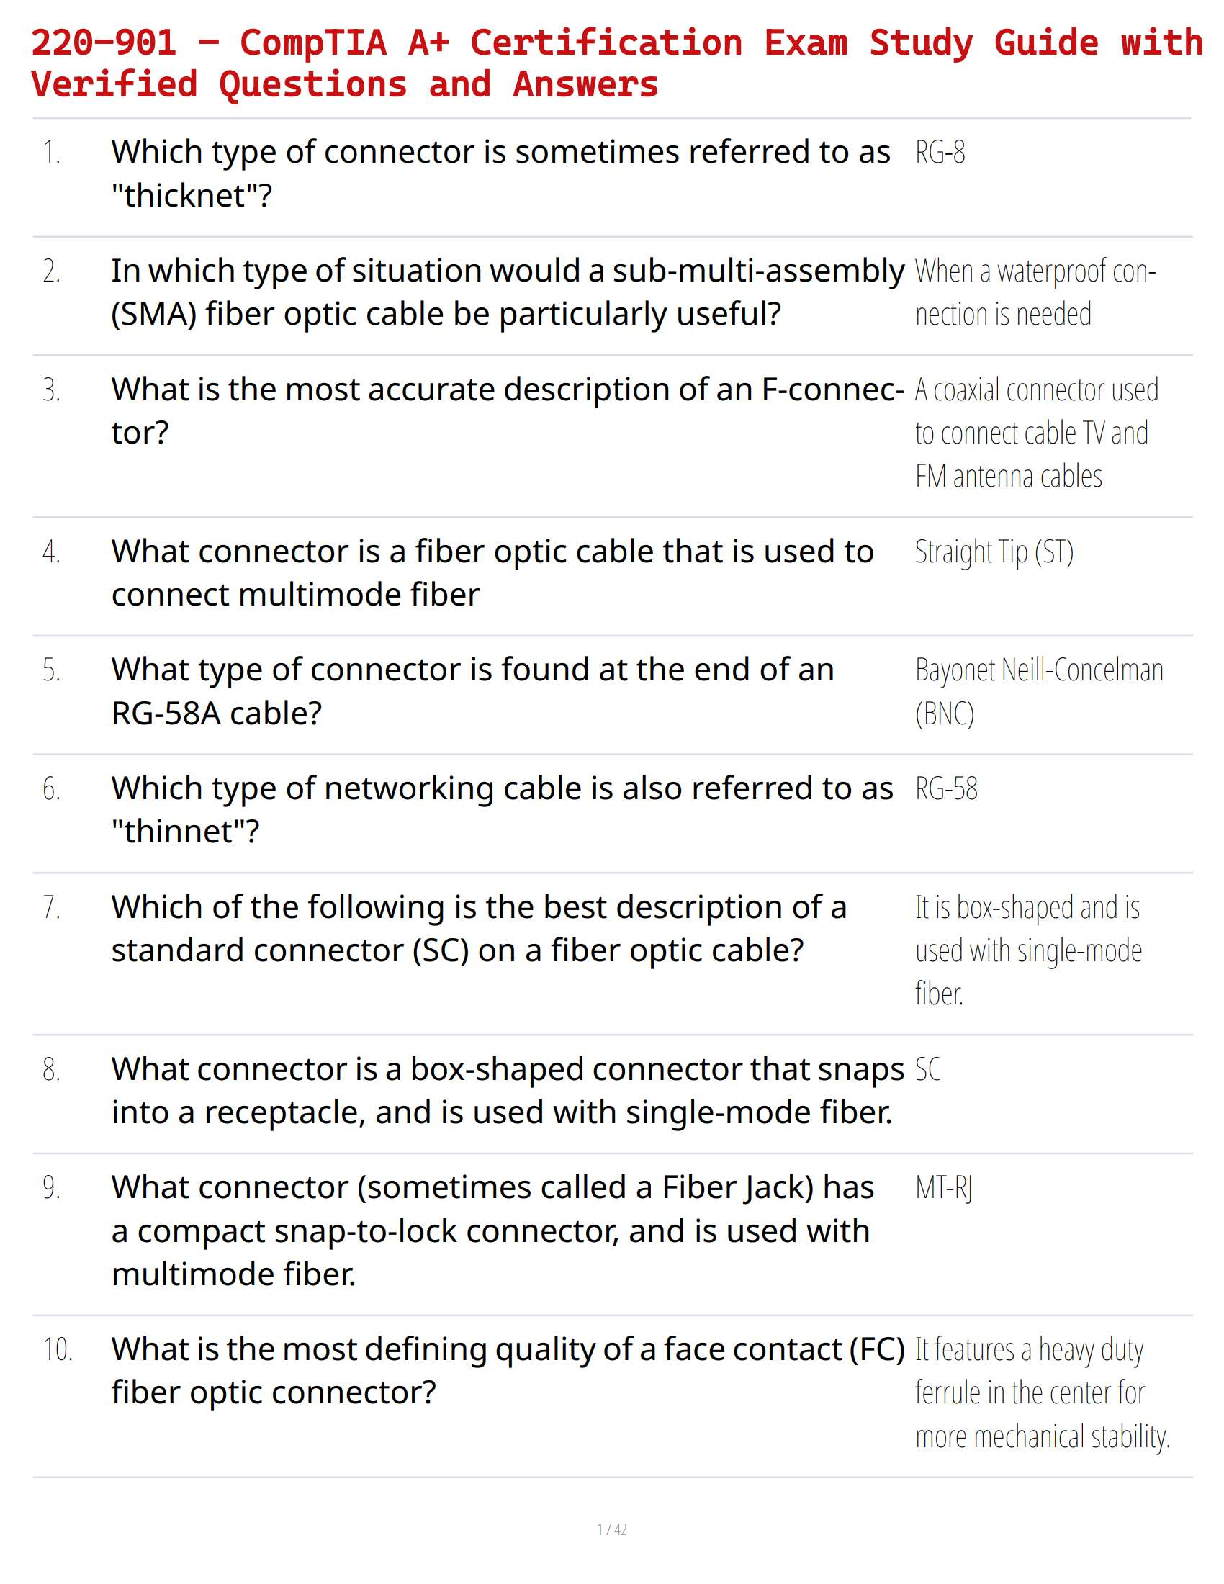This screenshot has height=1584, width=1224.
Task: Select the answer "MT-RJ"
Action: pos(943,1188)
